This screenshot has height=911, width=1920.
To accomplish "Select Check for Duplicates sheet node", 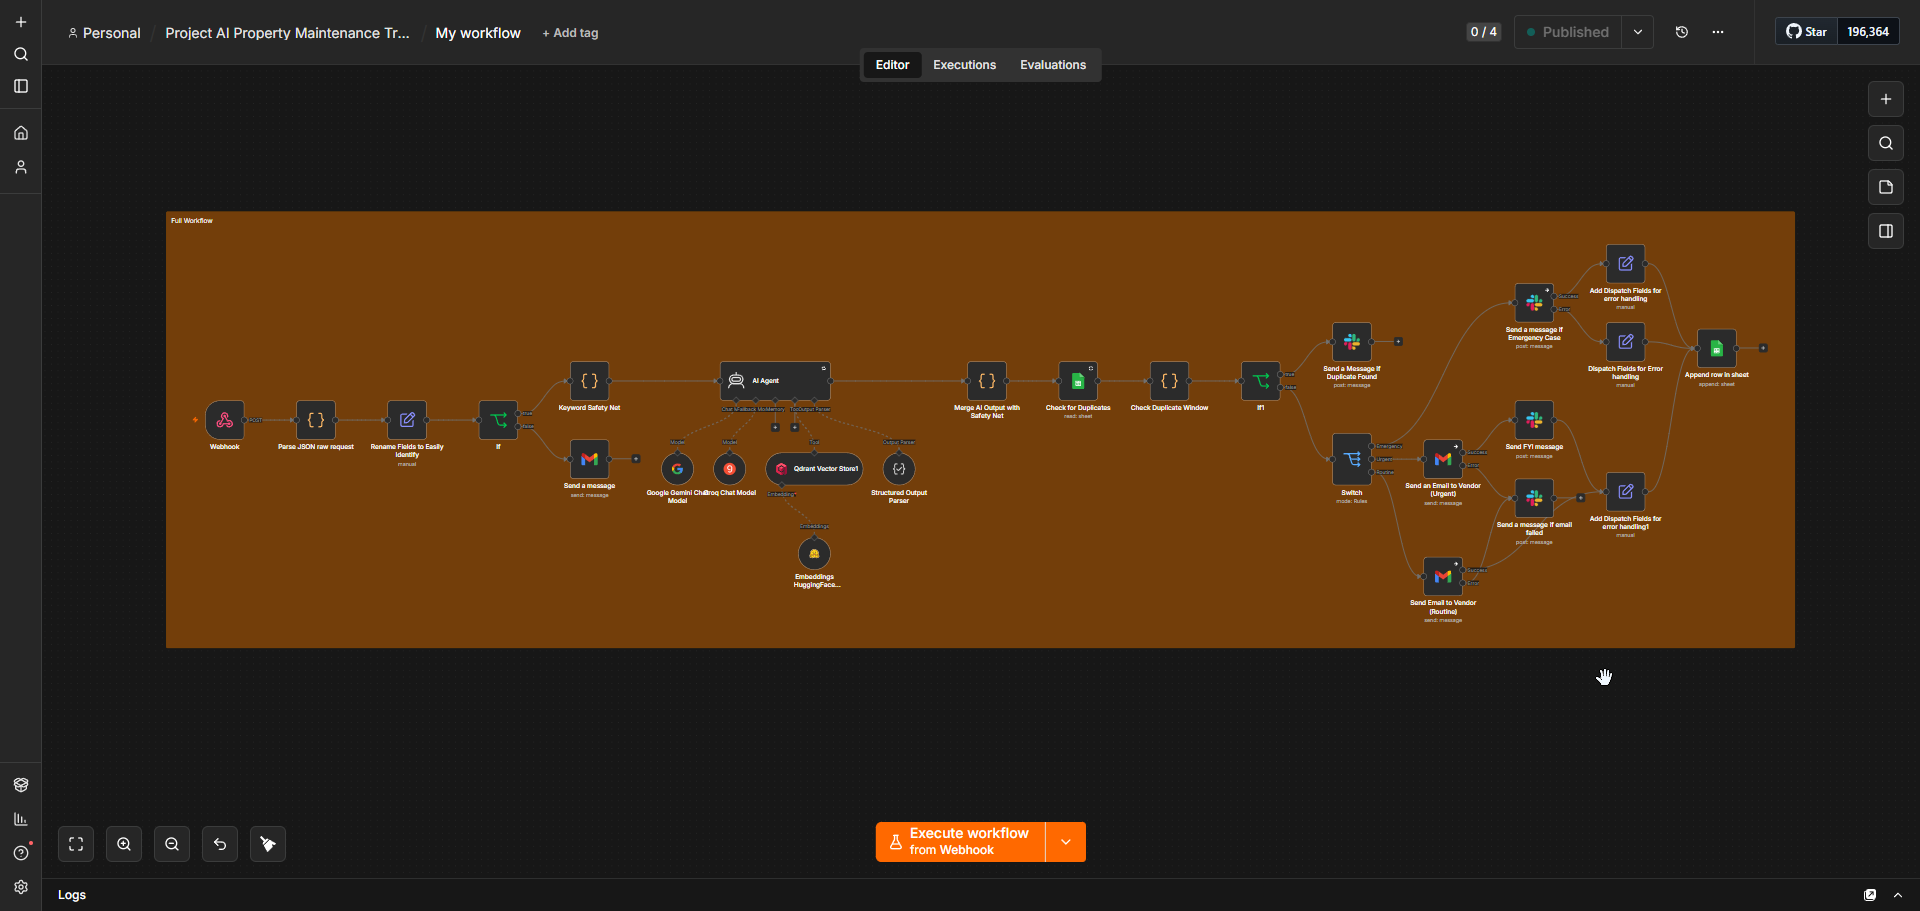I will click(x=1078, y=381).
